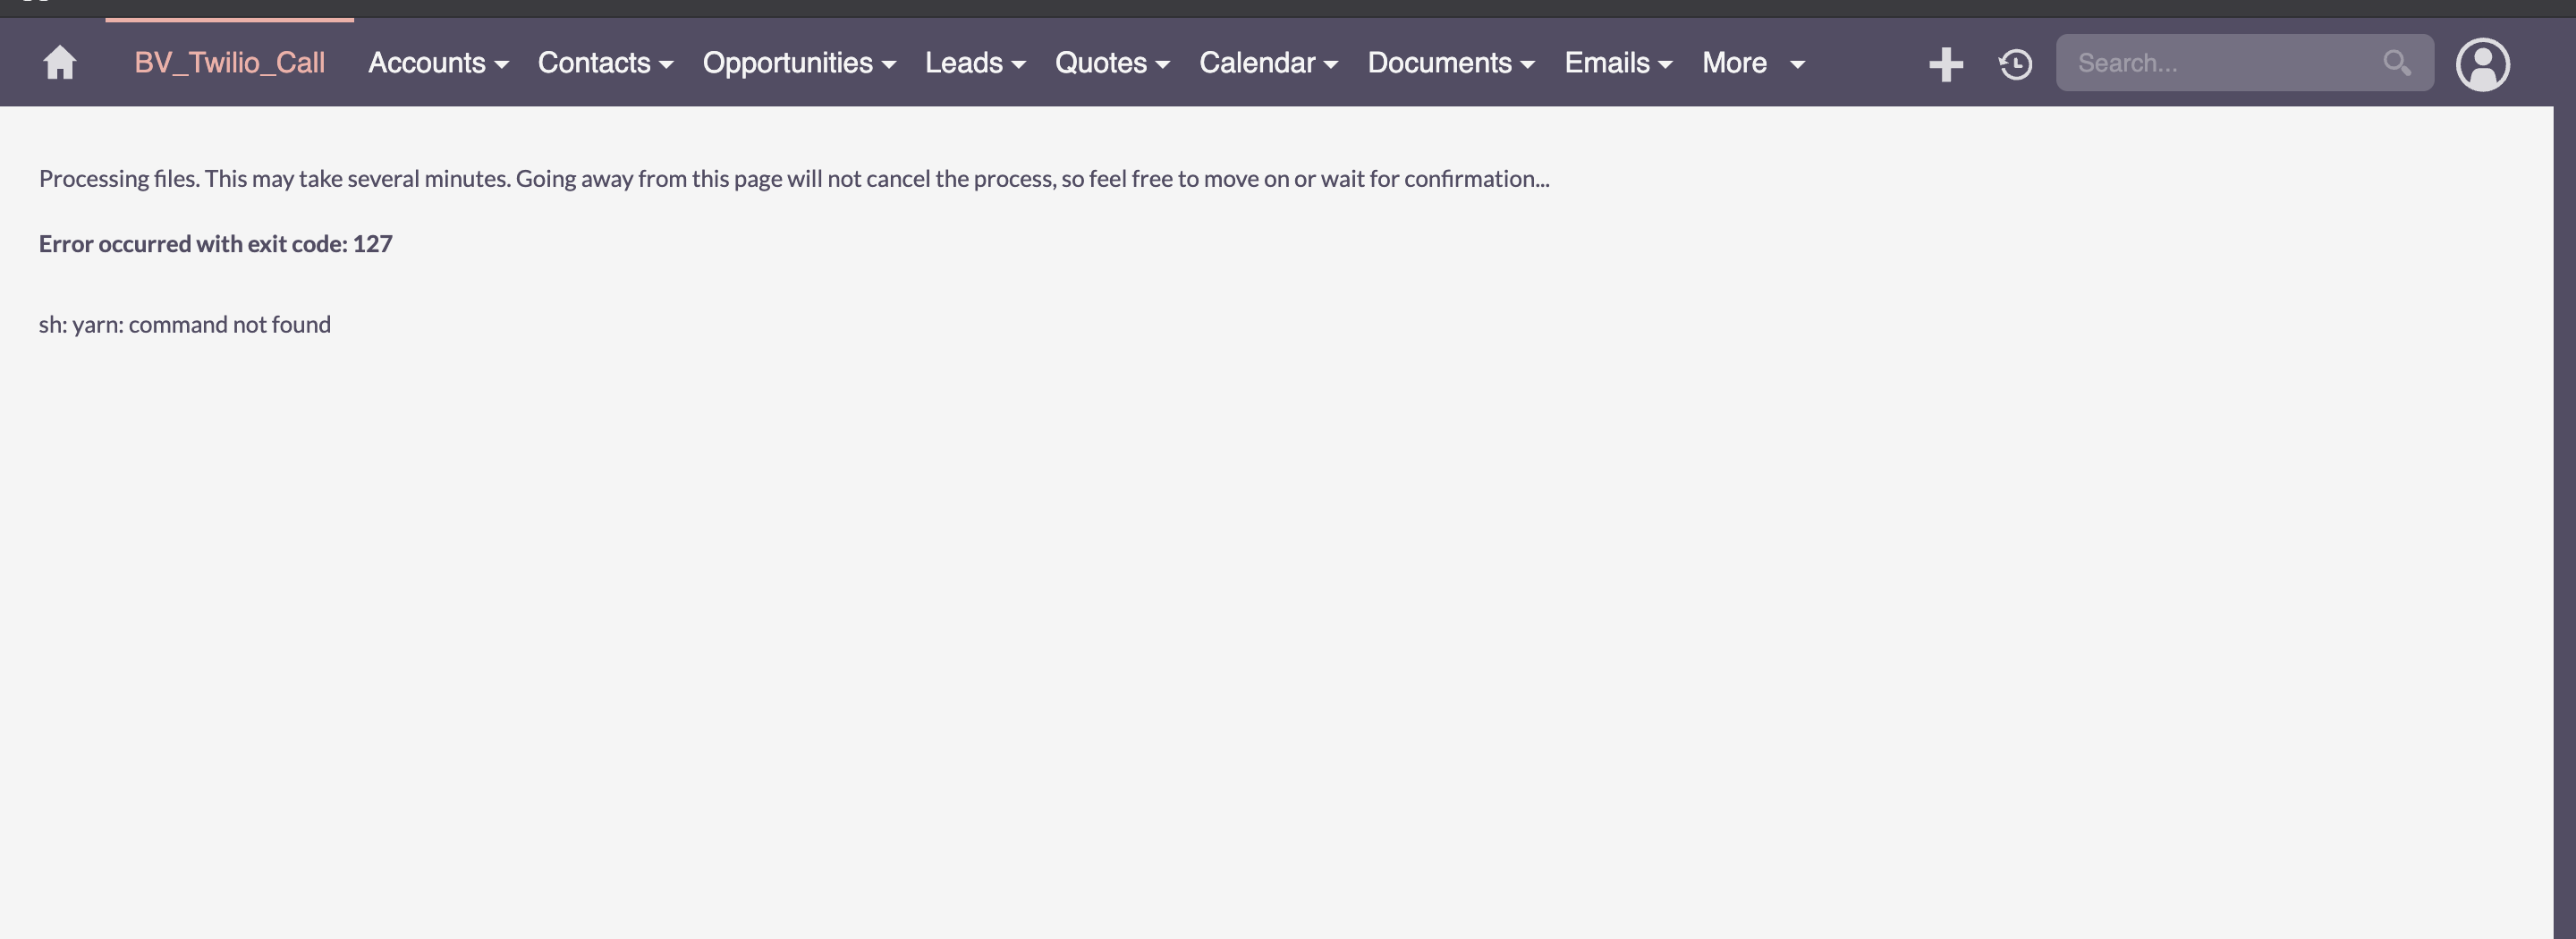Open the quick create plus icon
Image resolution: width=2576 pixels, height=939 pixels.
pyautogui.click(x=1945, y=62)
